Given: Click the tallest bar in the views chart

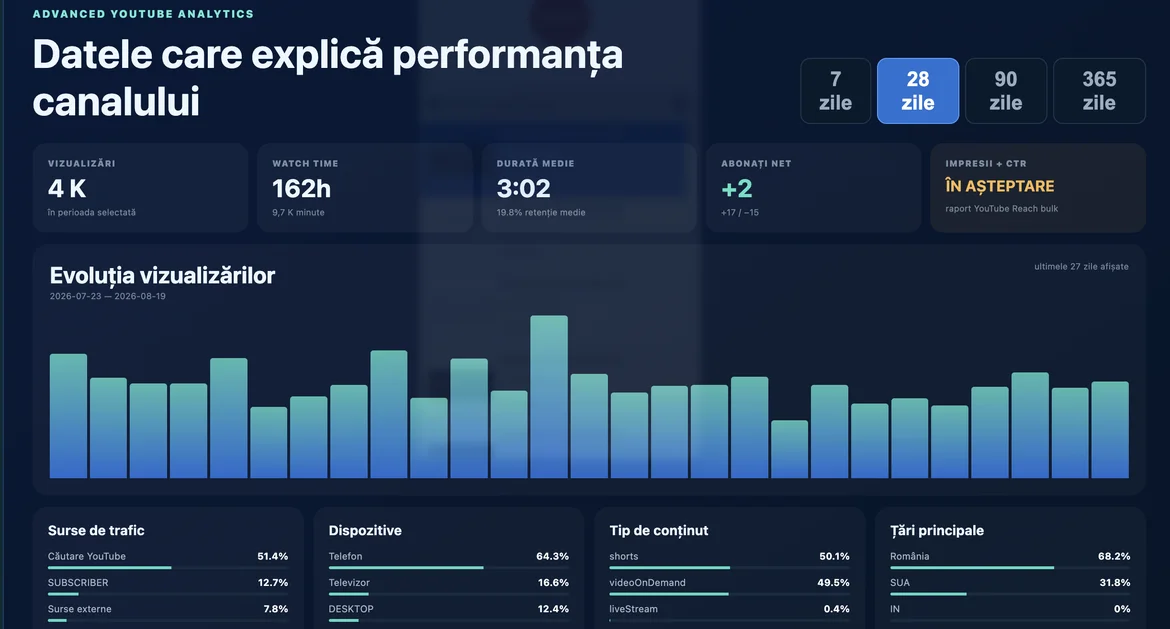Looking at the screenshot, I should [549, 397].
